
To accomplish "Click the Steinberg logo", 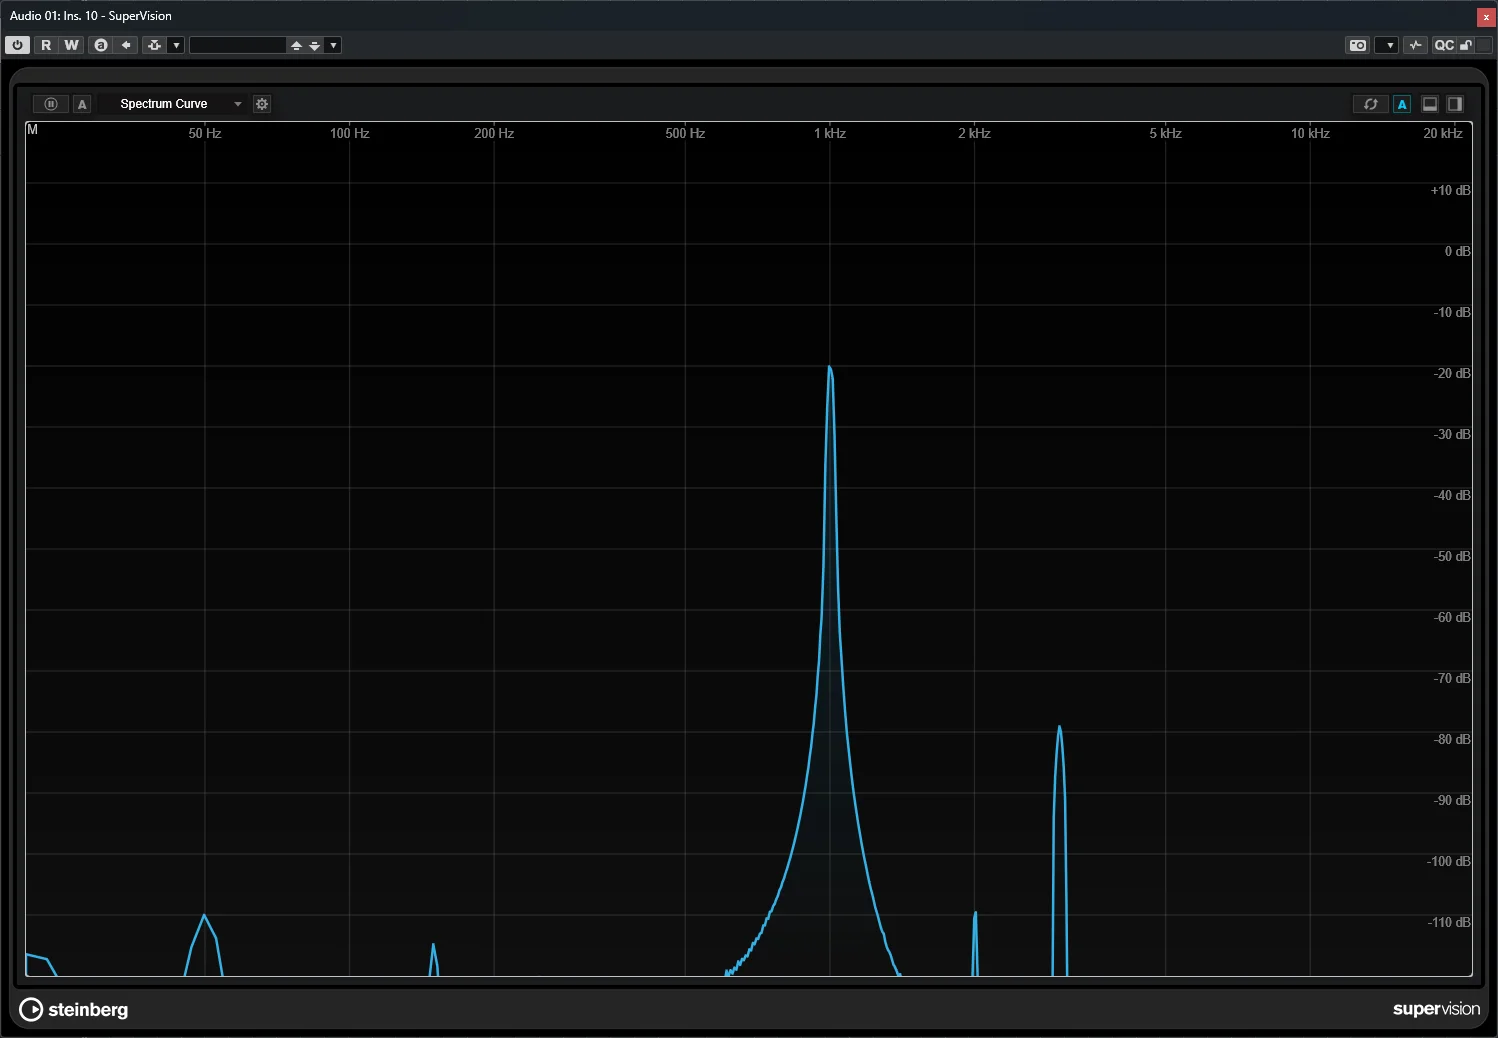I will point(74,1009).
